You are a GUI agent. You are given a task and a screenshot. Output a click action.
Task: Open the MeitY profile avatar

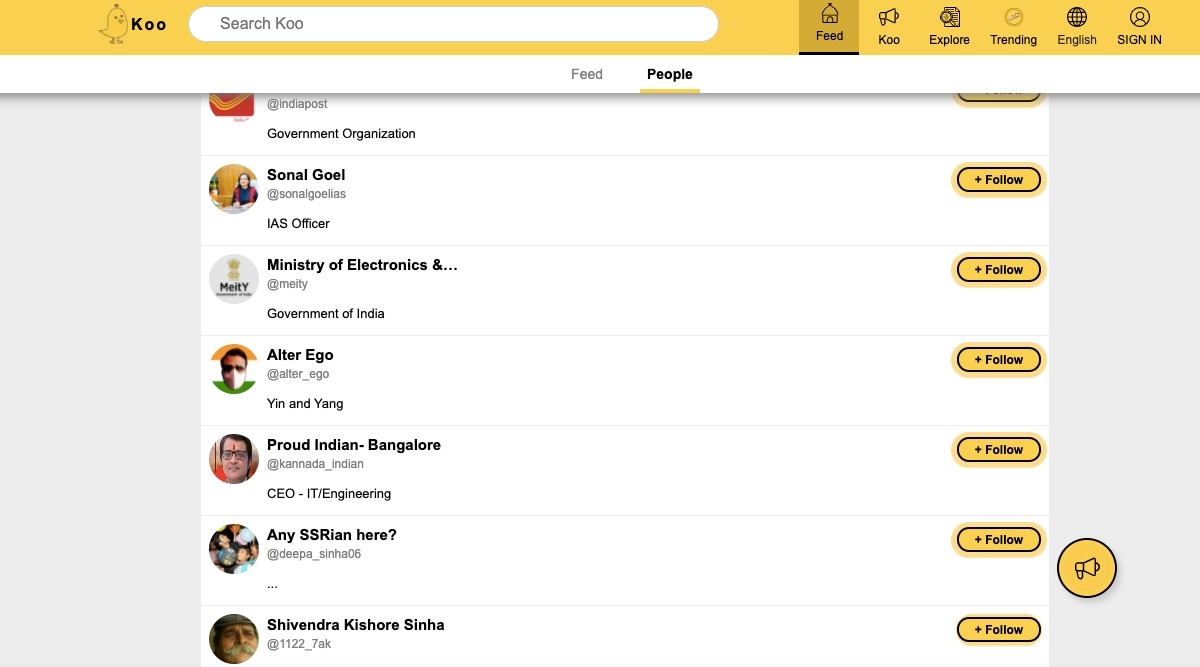click(x=233, y=278)
